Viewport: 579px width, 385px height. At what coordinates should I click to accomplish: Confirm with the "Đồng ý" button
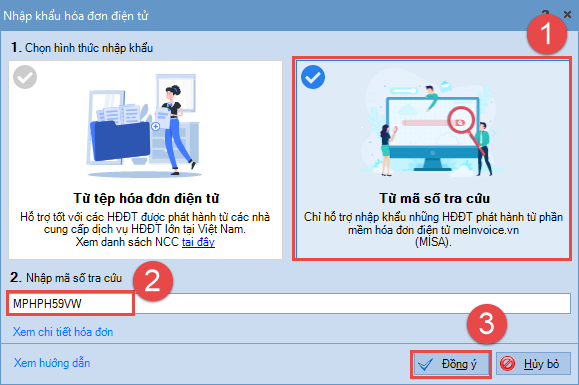450,364
